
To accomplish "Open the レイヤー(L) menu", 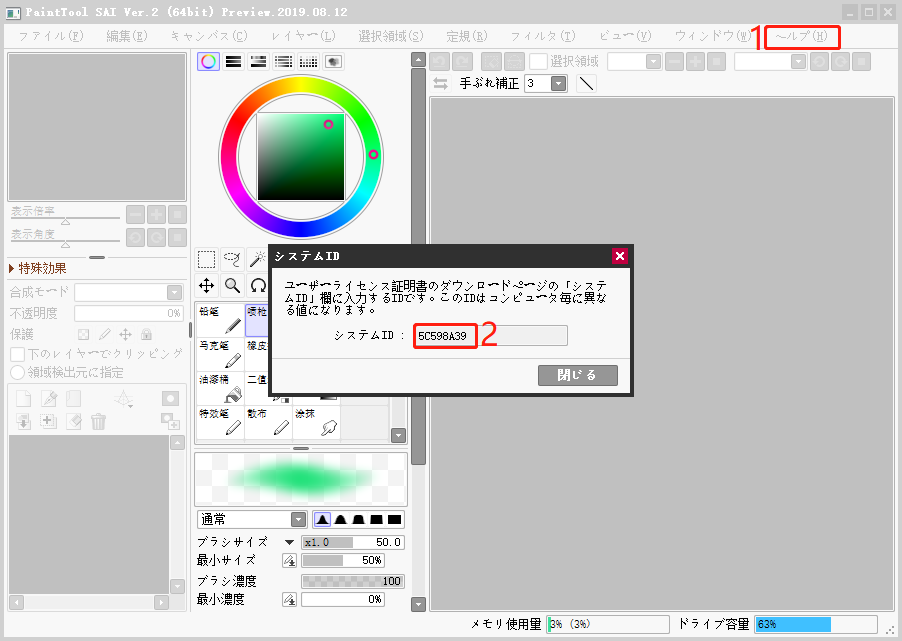I will coord(303,36).
